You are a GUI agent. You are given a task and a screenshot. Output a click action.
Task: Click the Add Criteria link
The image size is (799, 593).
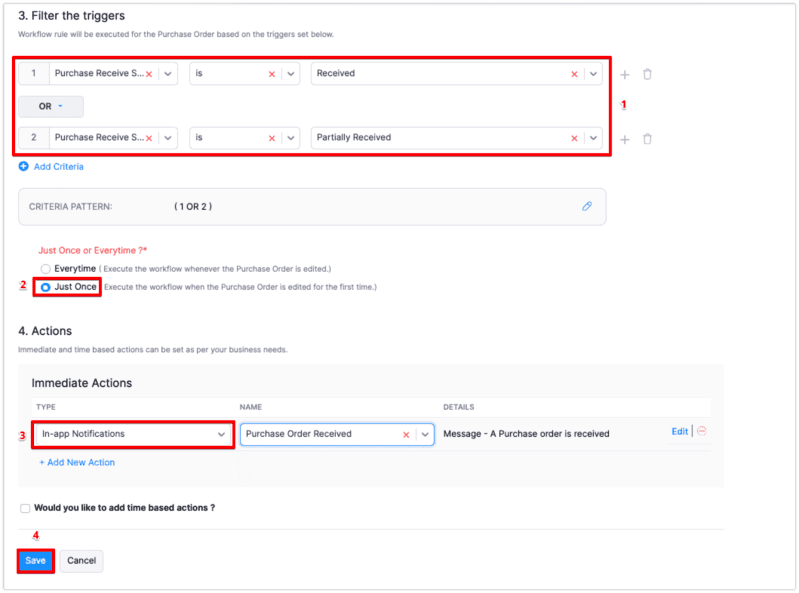pyautogui.click(x=58, y=167)
